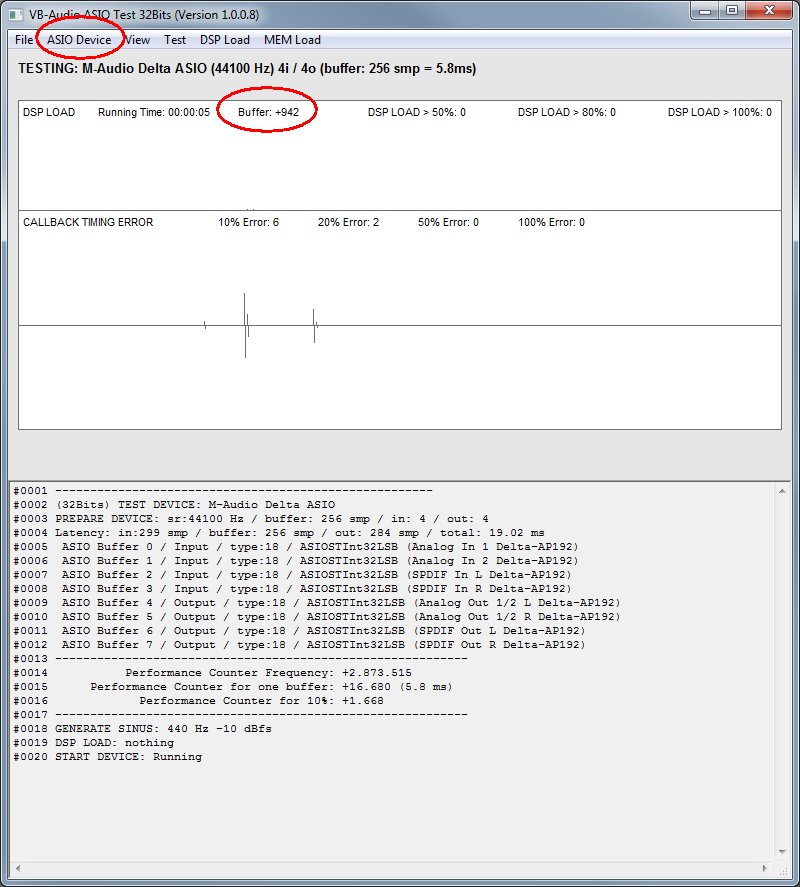
Task: Click log line #0011 SPDIF Out L
Action: click(299, 631)
